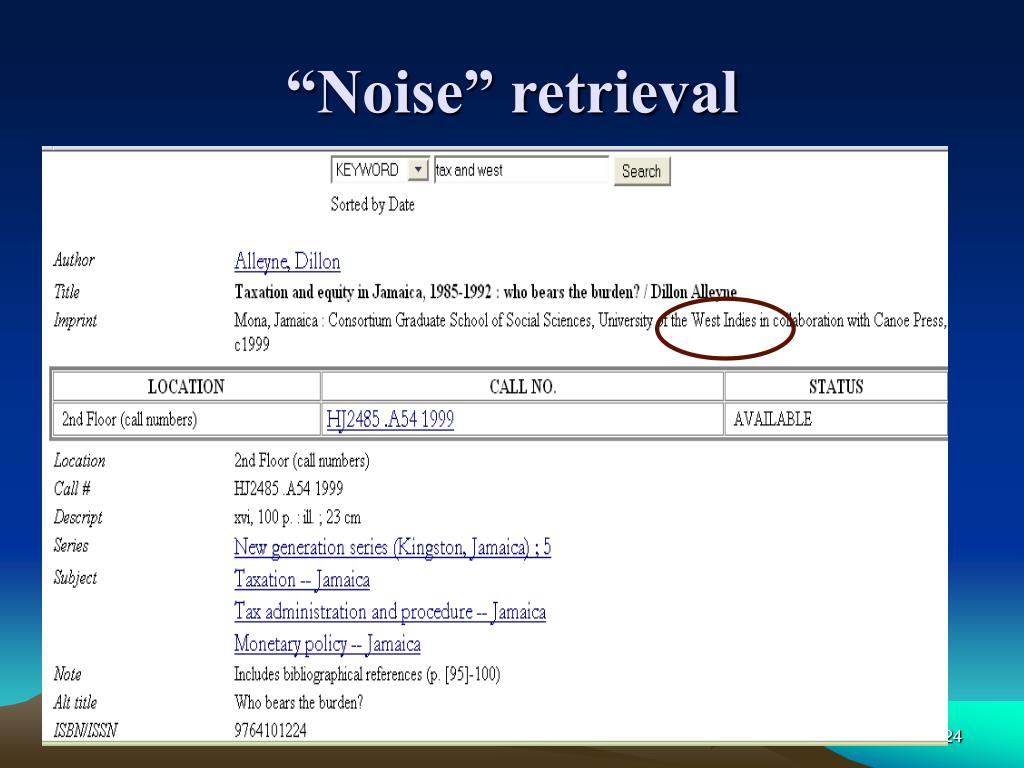This screenshot has height=768, width=1024.
Task: Open the KEYWORD search type dropdown
Action: point(380,170)
